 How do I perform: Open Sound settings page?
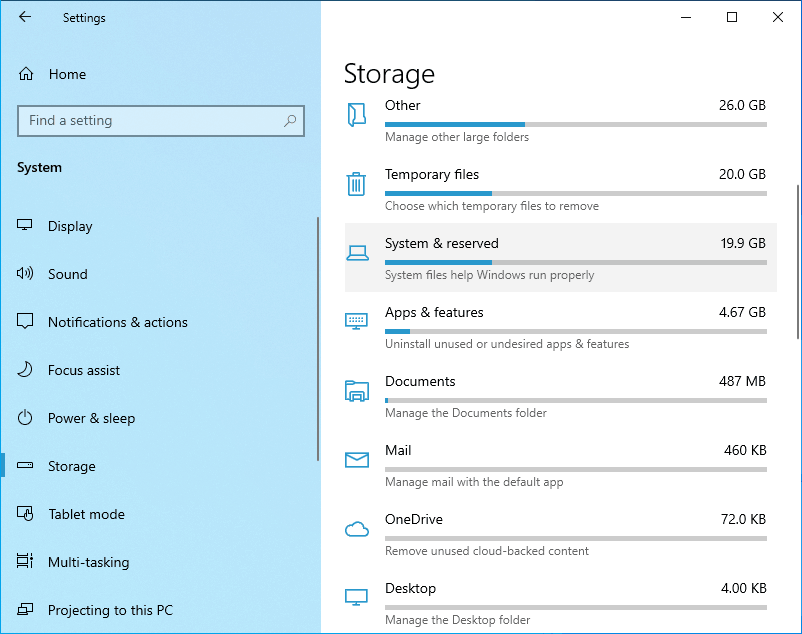pos(159,274)
